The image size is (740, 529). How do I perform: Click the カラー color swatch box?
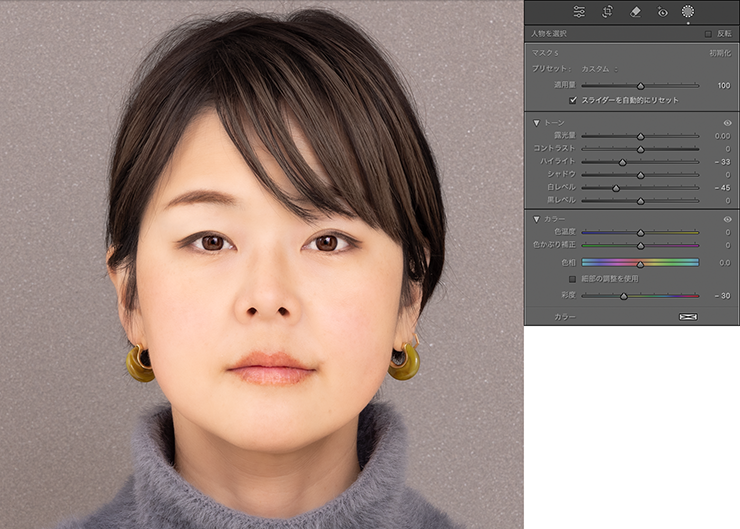coord(688,317)
